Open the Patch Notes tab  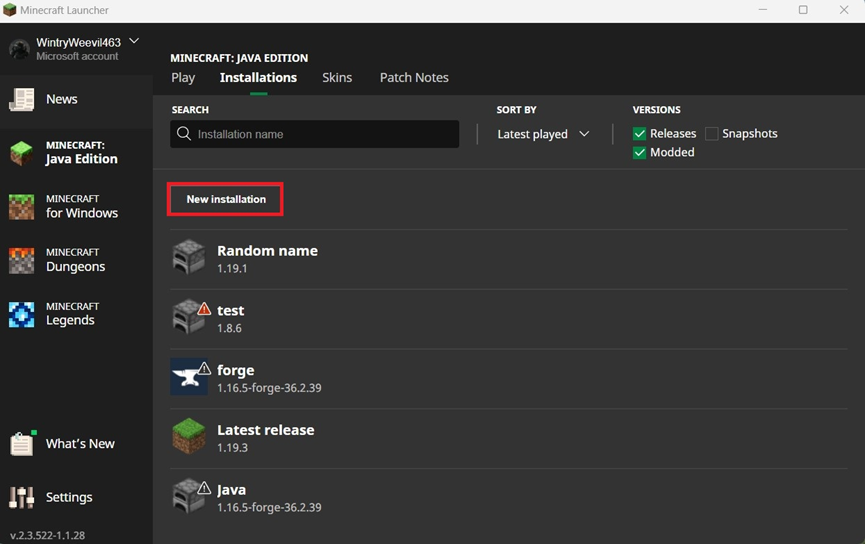tap(414, 78)
